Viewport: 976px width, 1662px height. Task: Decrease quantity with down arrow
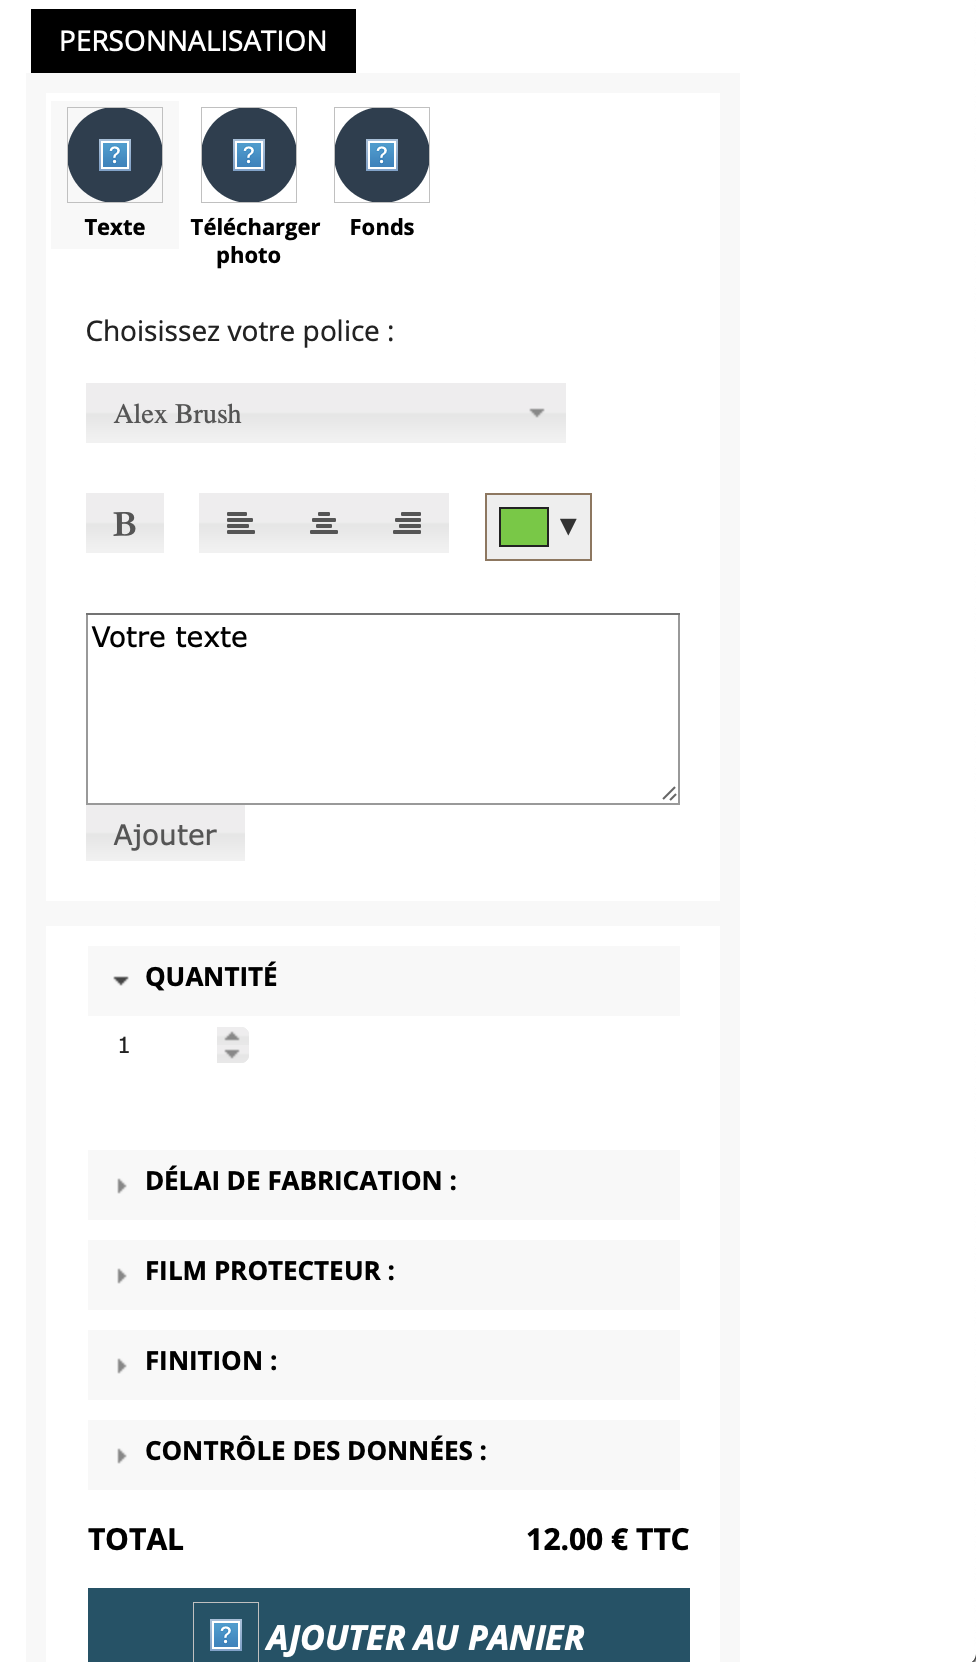point(232,1054)
